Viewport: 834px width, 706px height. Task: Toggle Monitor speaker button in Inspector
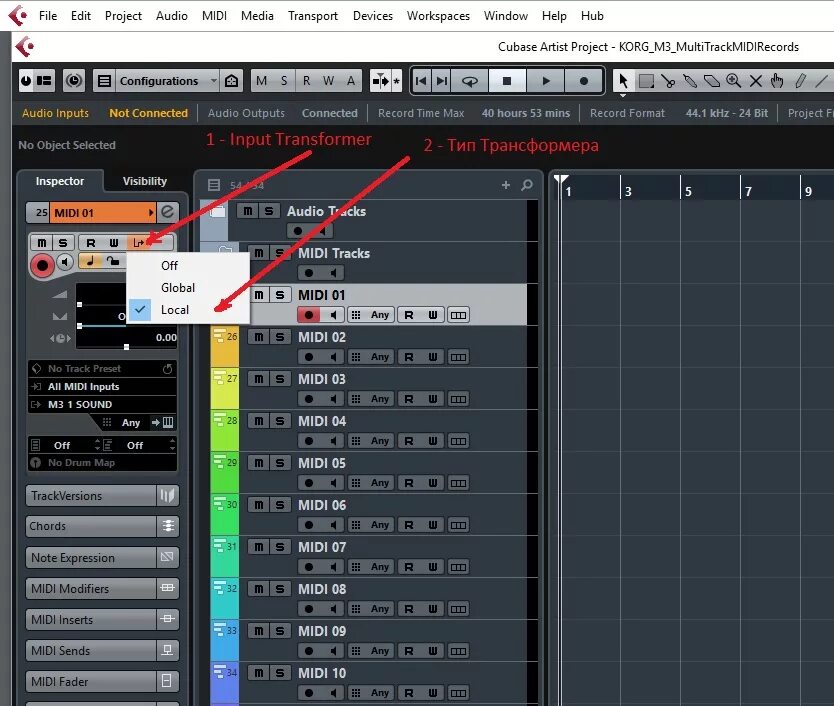tap(65, 262)
